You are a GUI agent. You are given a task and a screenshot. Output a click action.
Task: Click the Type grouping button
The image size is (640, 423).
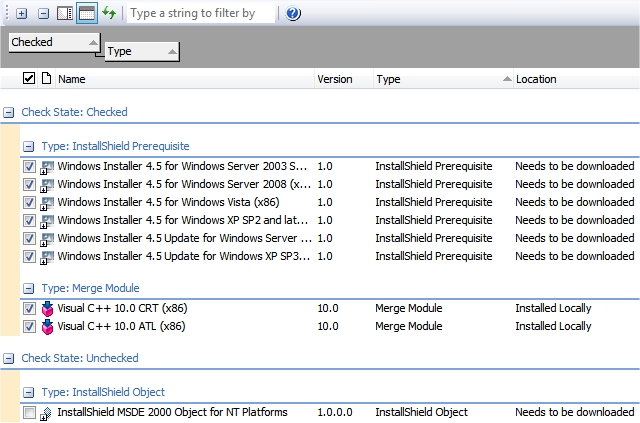pos(142,51)
